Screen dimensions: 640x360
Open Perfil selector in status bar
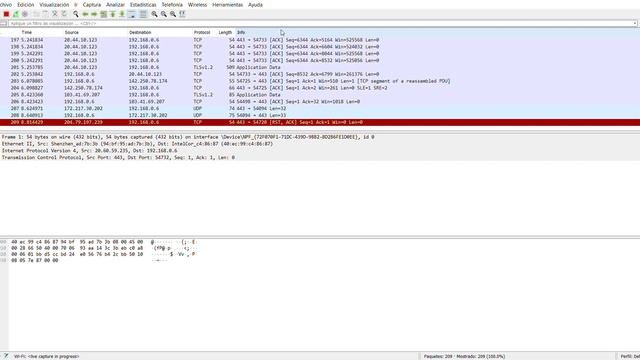(x=630, y=356)
